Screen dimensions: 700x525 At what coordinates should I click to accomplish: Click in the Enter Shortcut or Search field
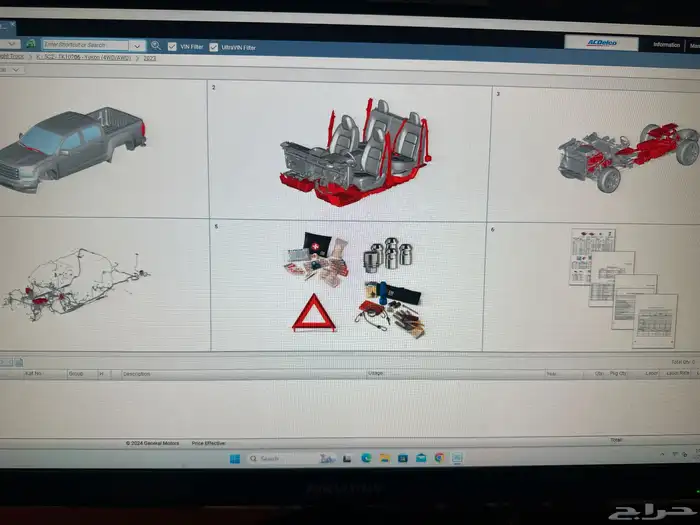(x=85, y=46)
